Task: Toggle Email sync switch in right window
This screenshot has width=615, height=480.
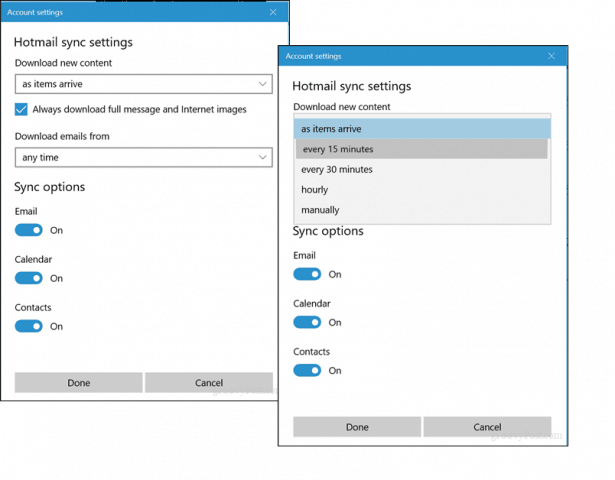Action: tap(307, 274)
